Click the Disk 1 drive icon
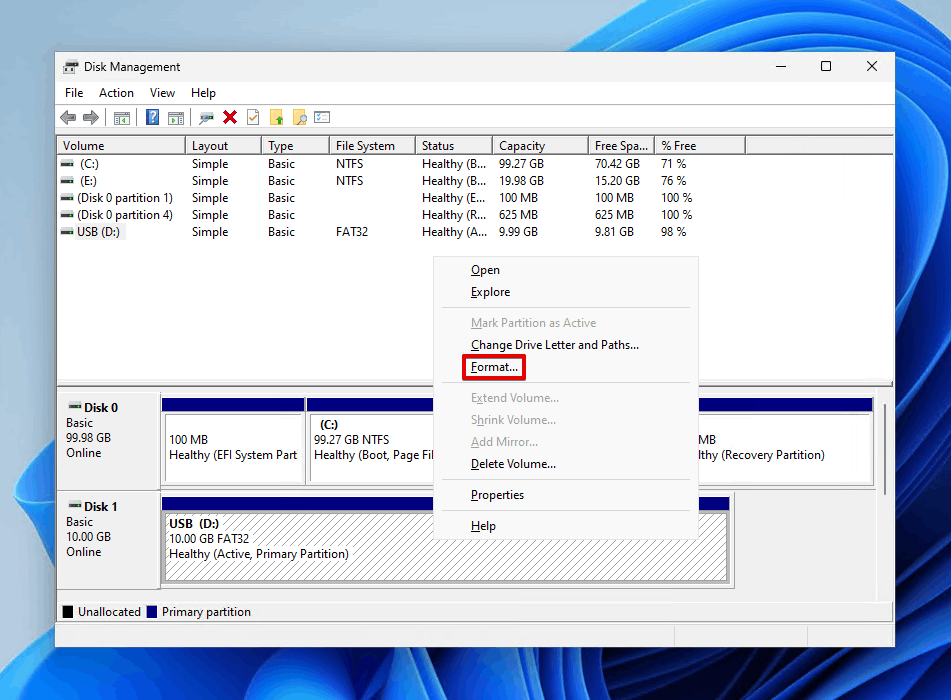Viewport: 951px width, 700px height. click(75, 505)
